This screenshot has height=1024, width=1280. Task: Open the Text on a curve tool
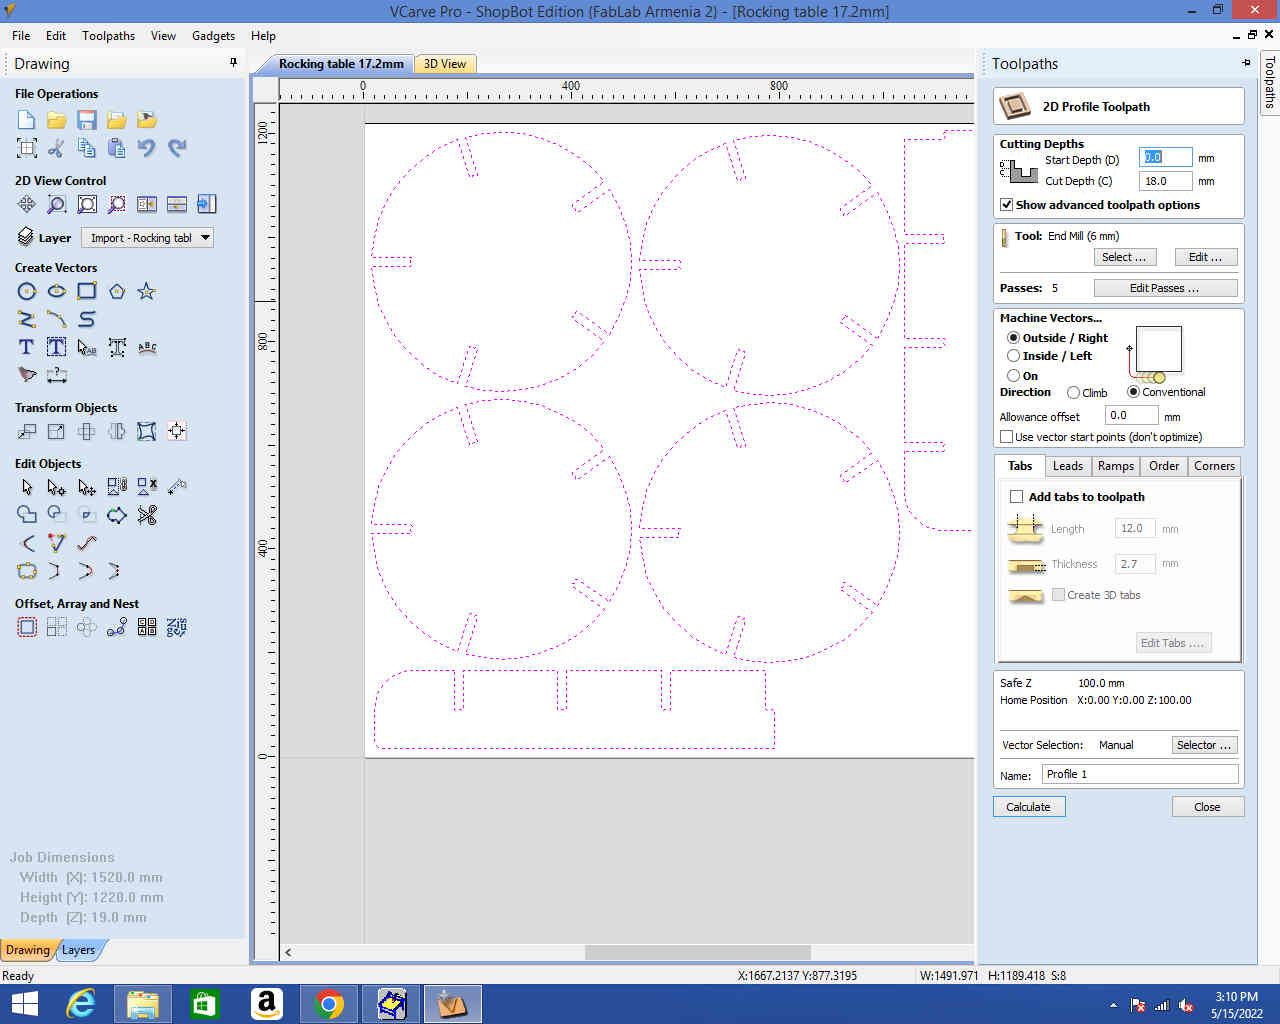(147, 347)
